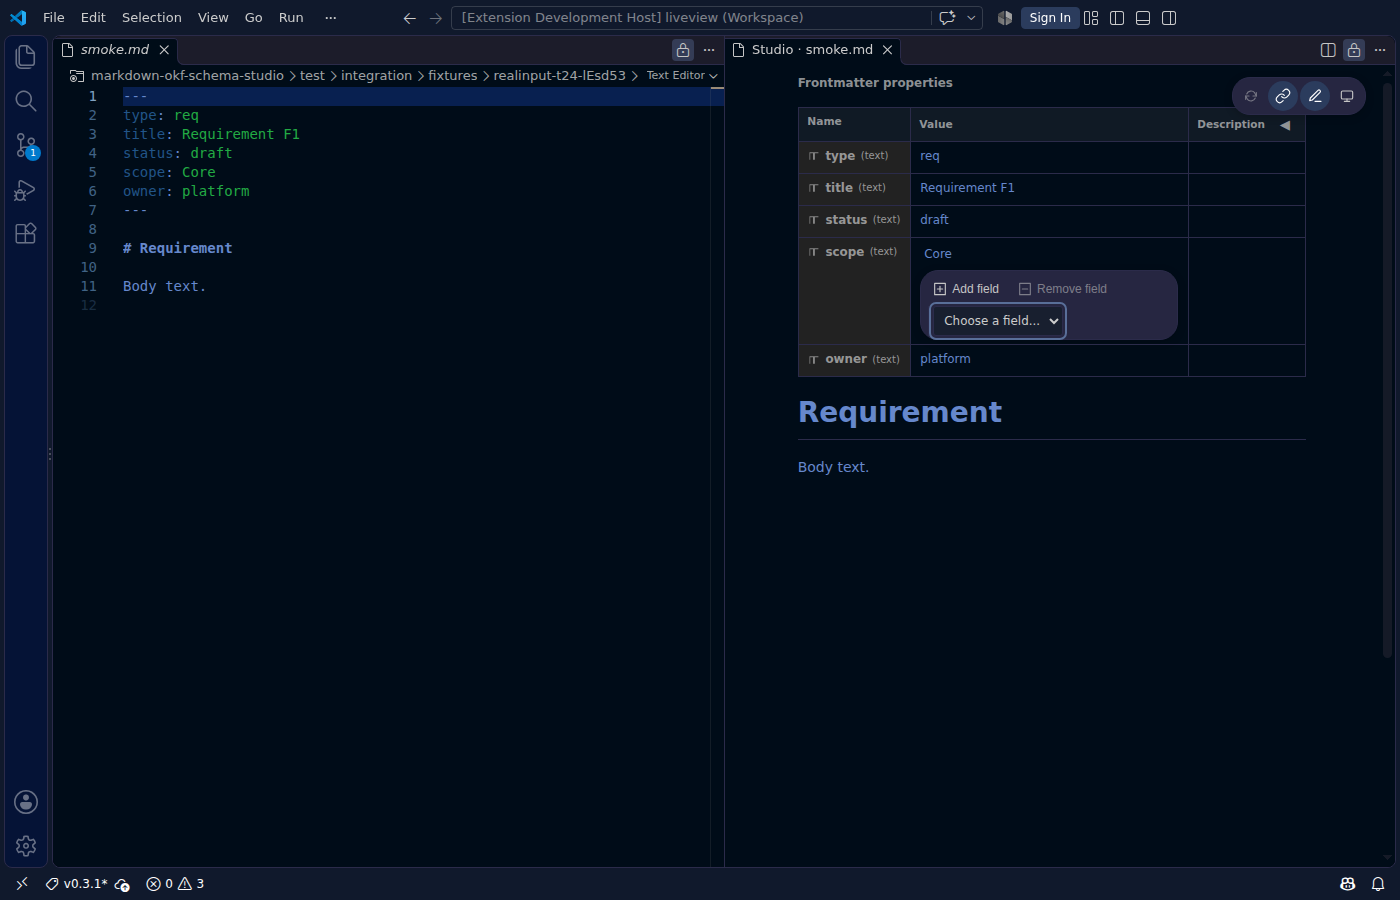
Task: Open the Extensions view
Action: tap(26, 233)
